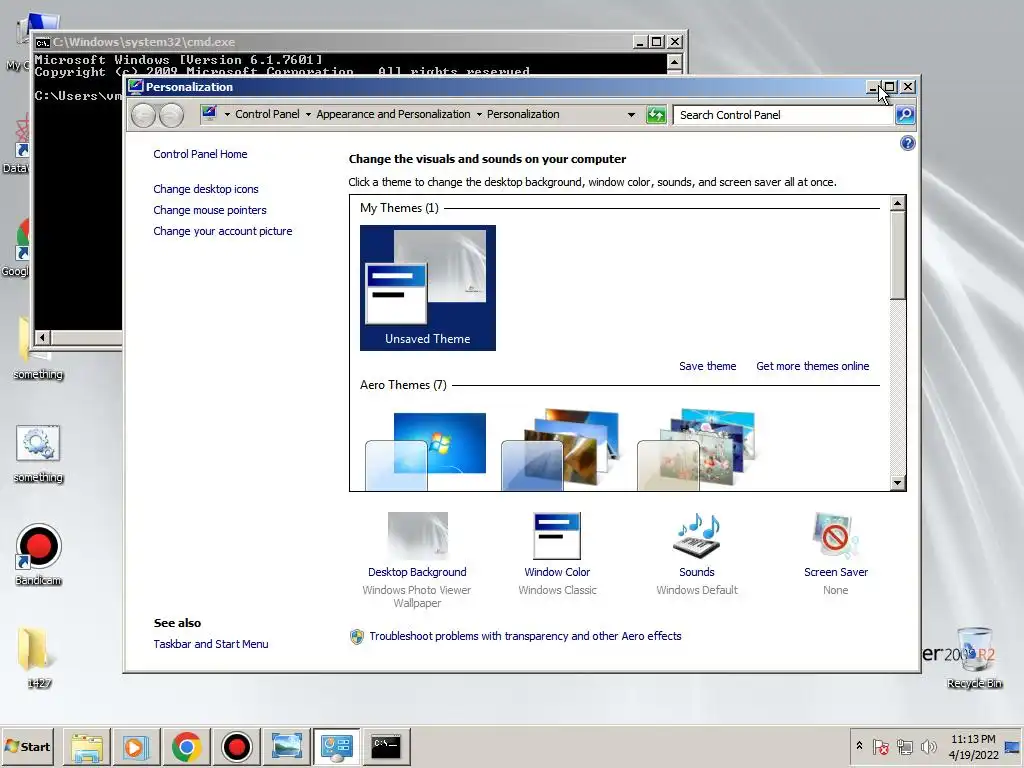
Task: Click Get more themes online
Action: pyautogui.click(x=812, y=366)
